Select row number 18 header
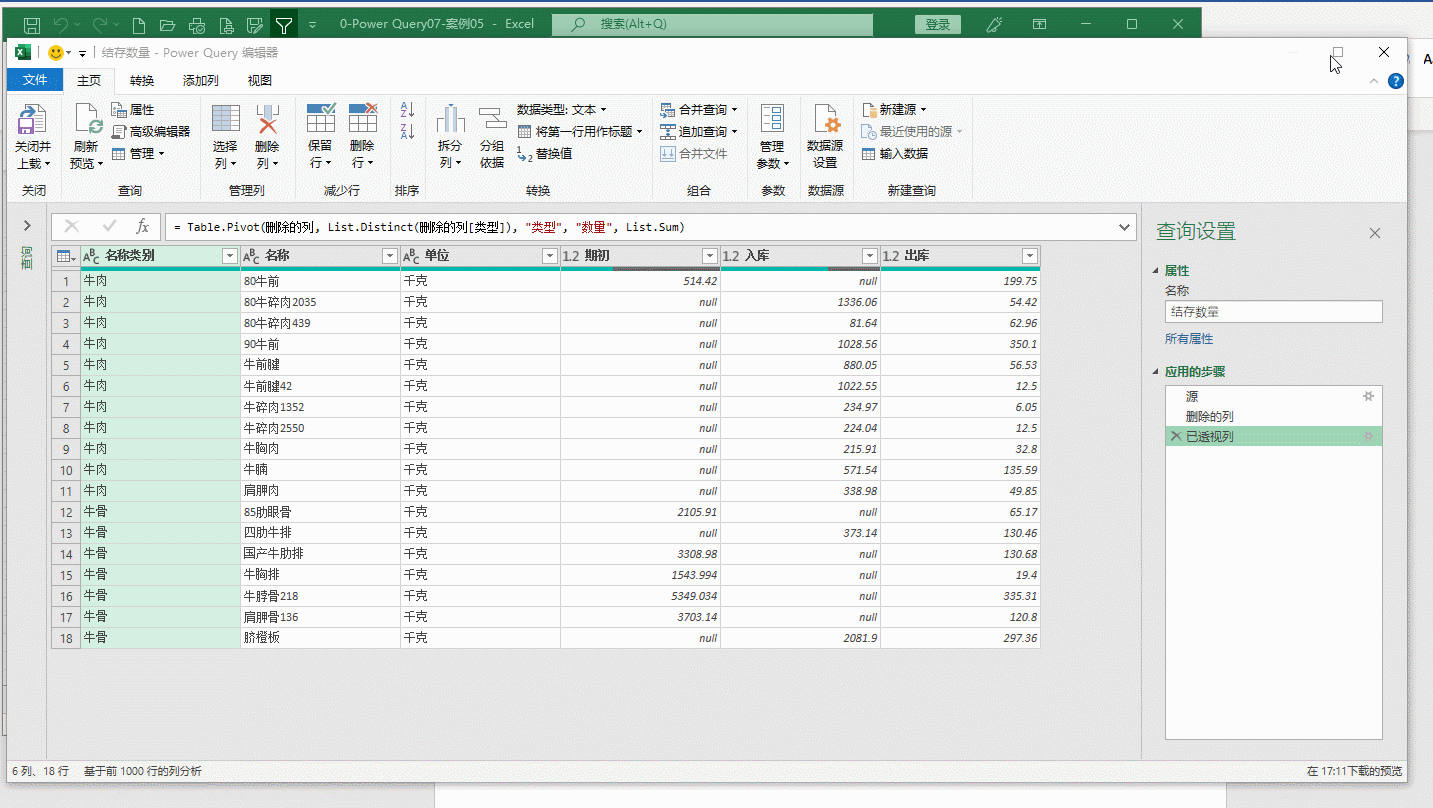The height and width of the screenshot is (808, 1433). (66, 638)
